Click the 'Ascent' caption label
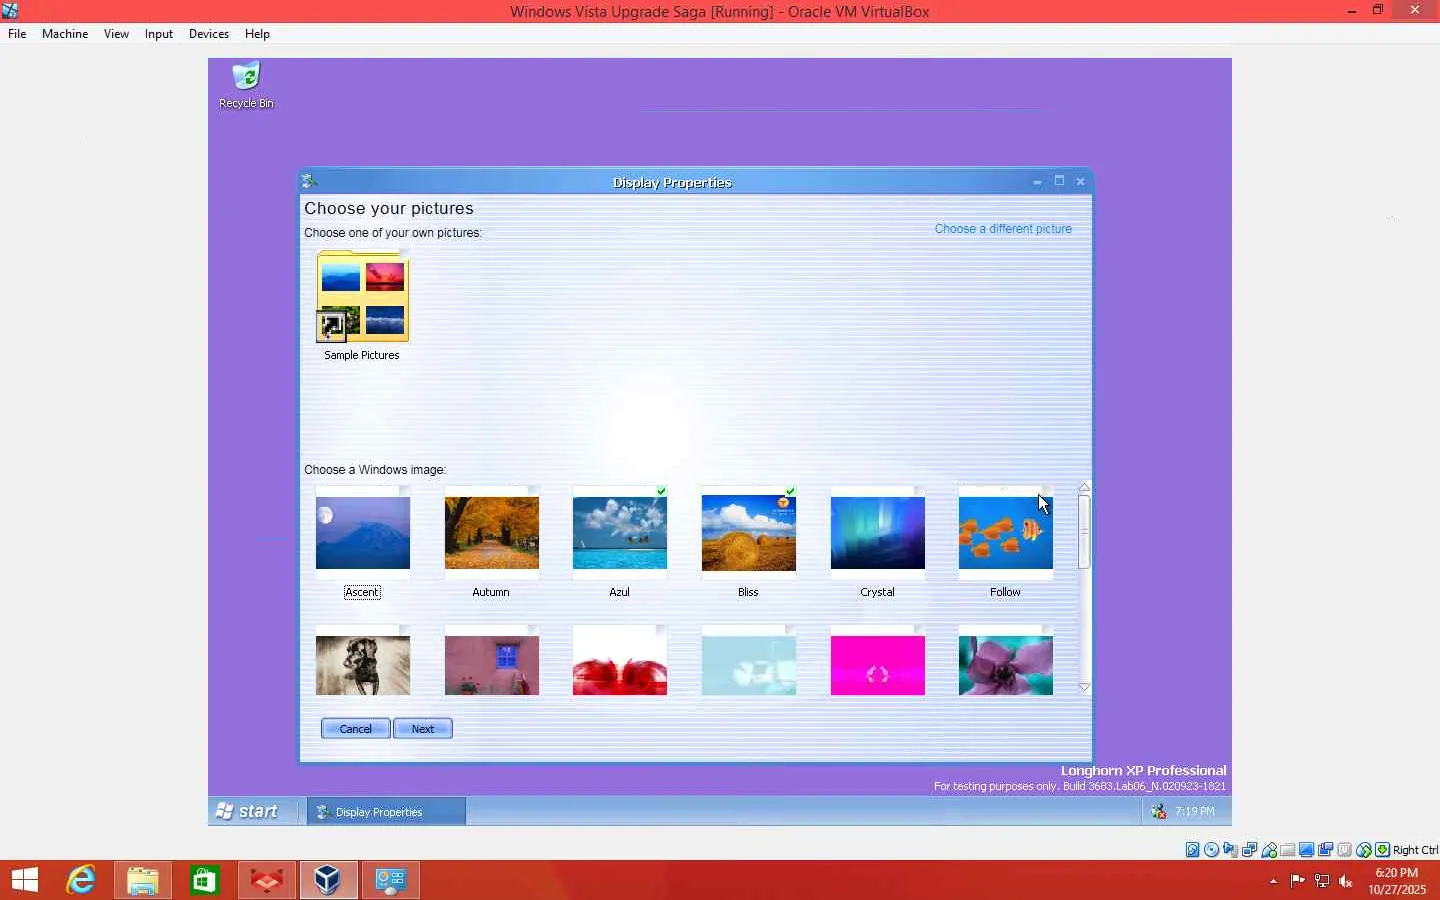 (362, 592)
